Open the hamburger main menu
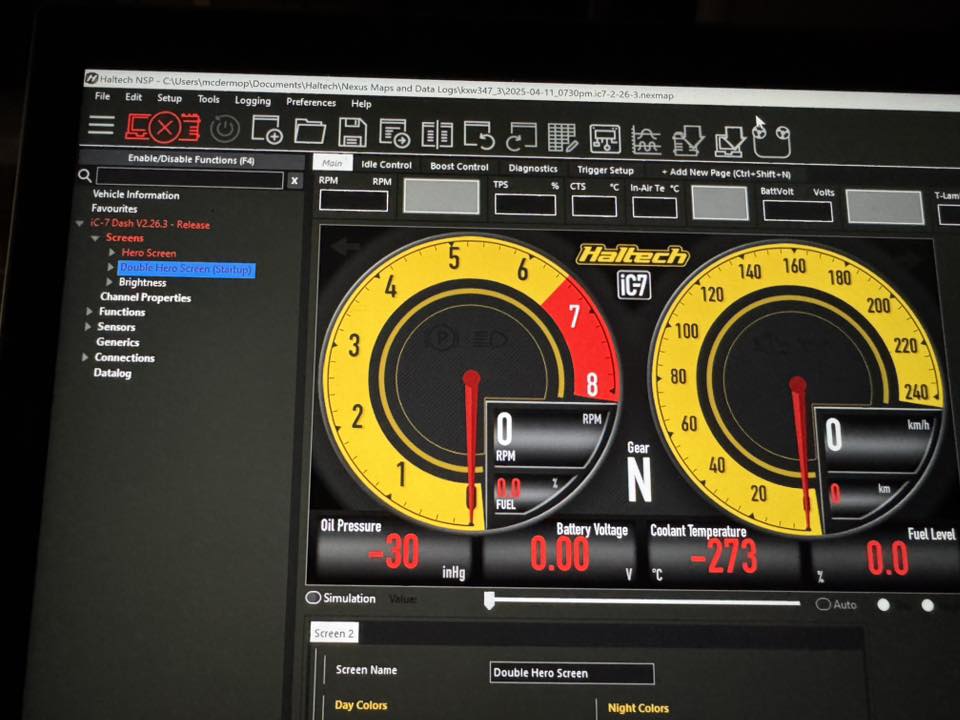 pyautogui.click(x=101, y=125)
